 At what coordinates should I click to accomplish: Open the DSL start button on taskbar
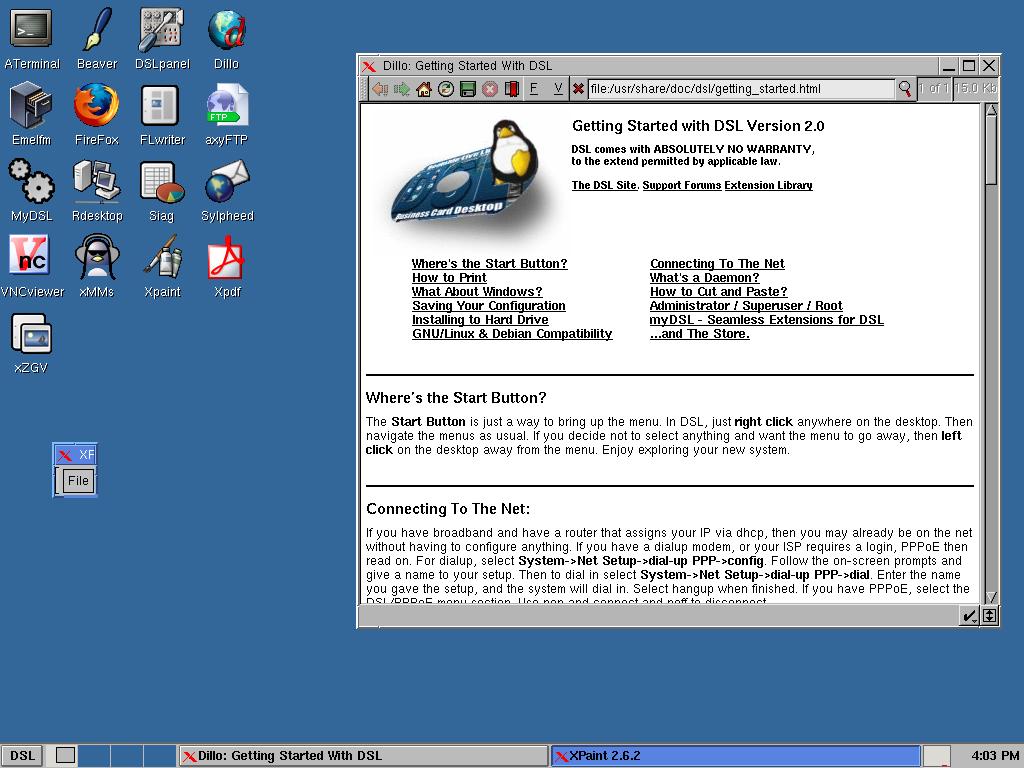tap(22, 756)
